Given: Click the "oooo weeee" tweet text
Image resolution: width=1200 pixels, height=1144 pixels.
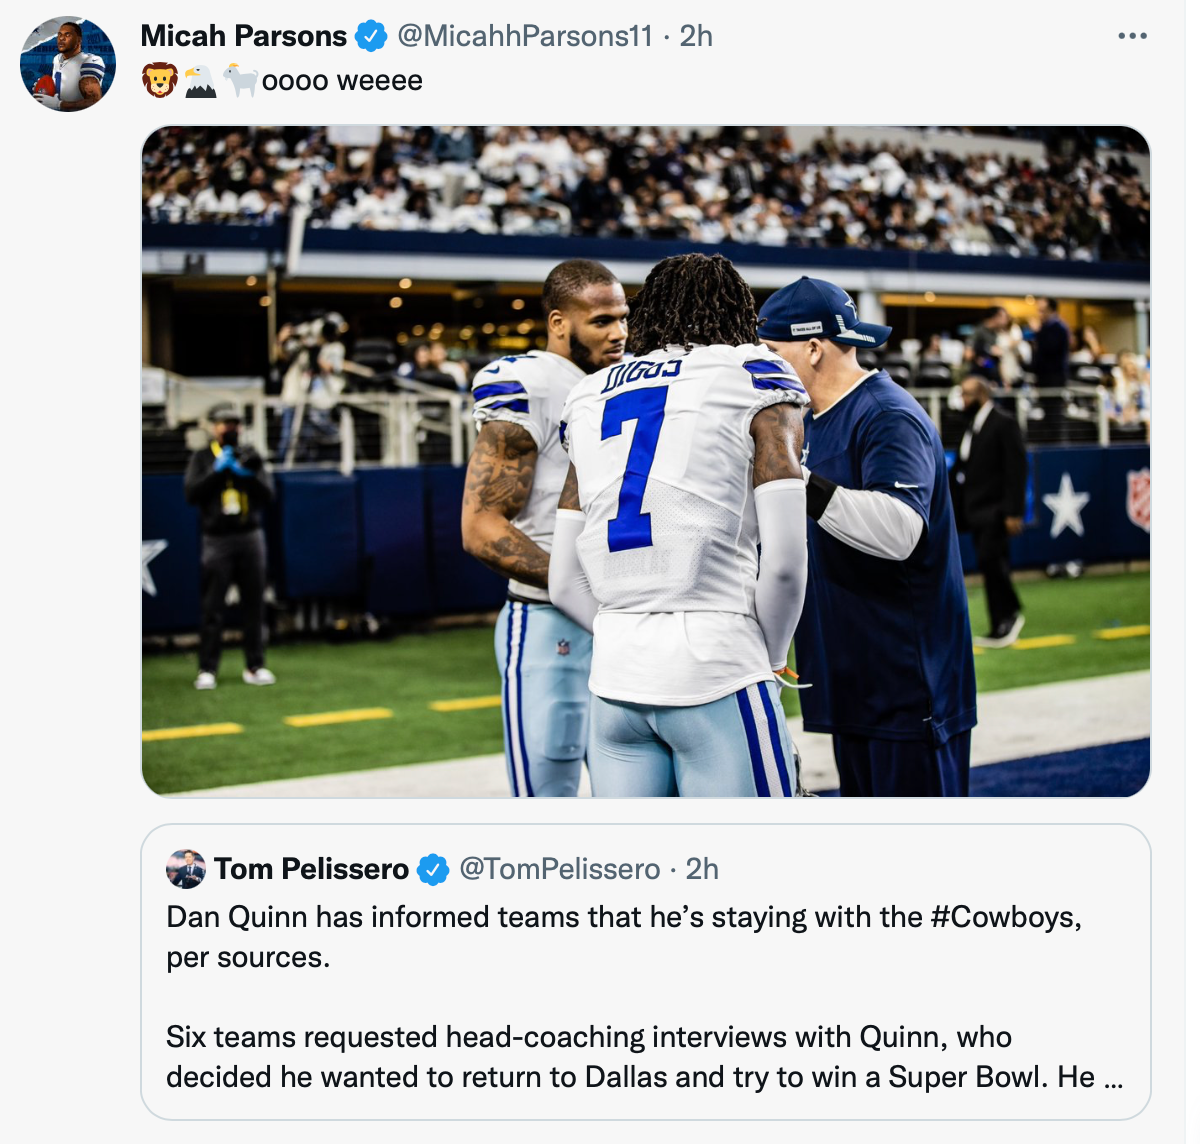Looking at the screenshot, I should click(342, 81).
